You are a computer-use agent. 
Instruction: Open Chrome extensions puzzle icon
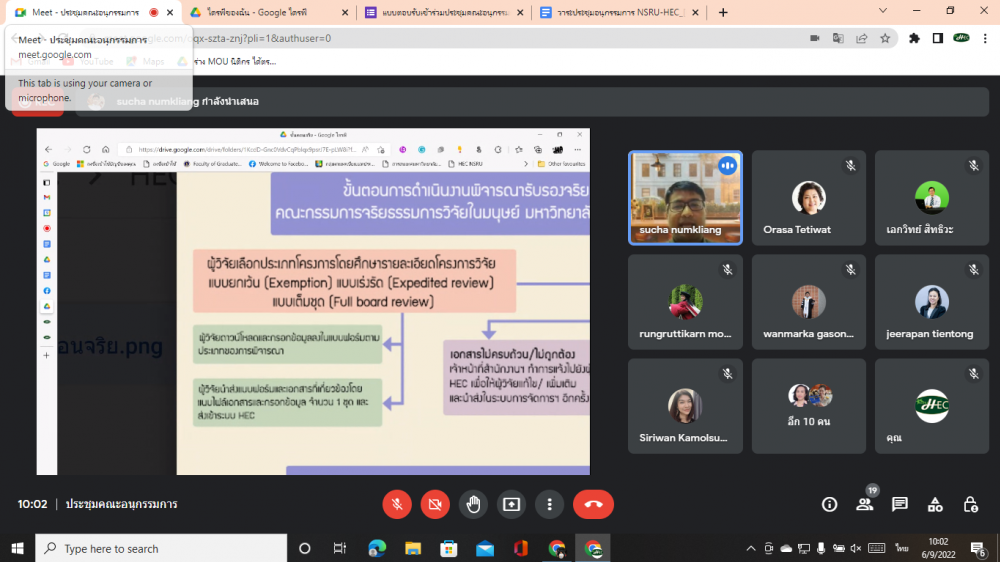tap(914, 38)
